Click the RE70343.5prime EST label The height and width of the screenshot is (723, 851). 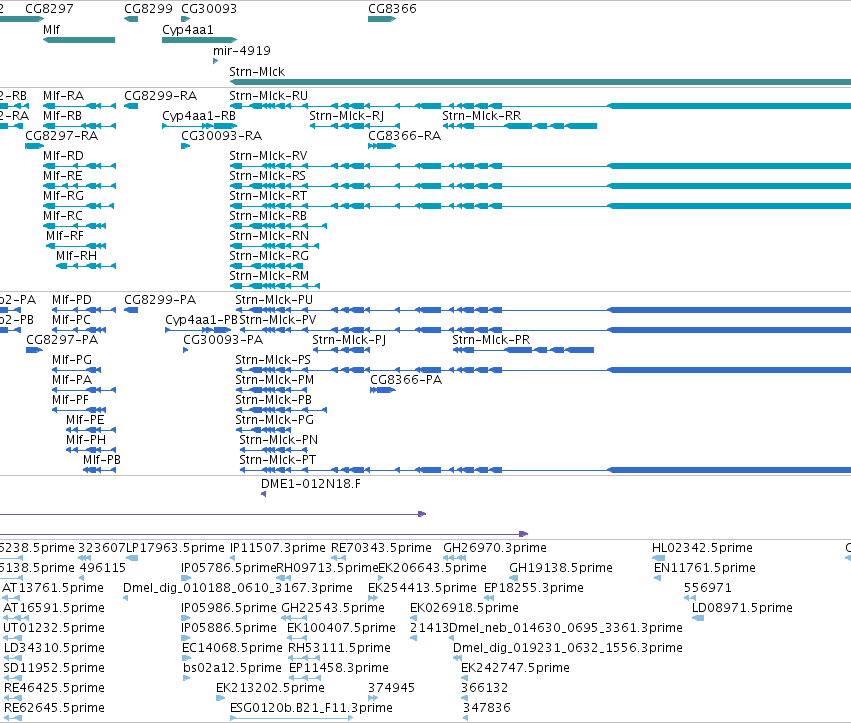382,548
